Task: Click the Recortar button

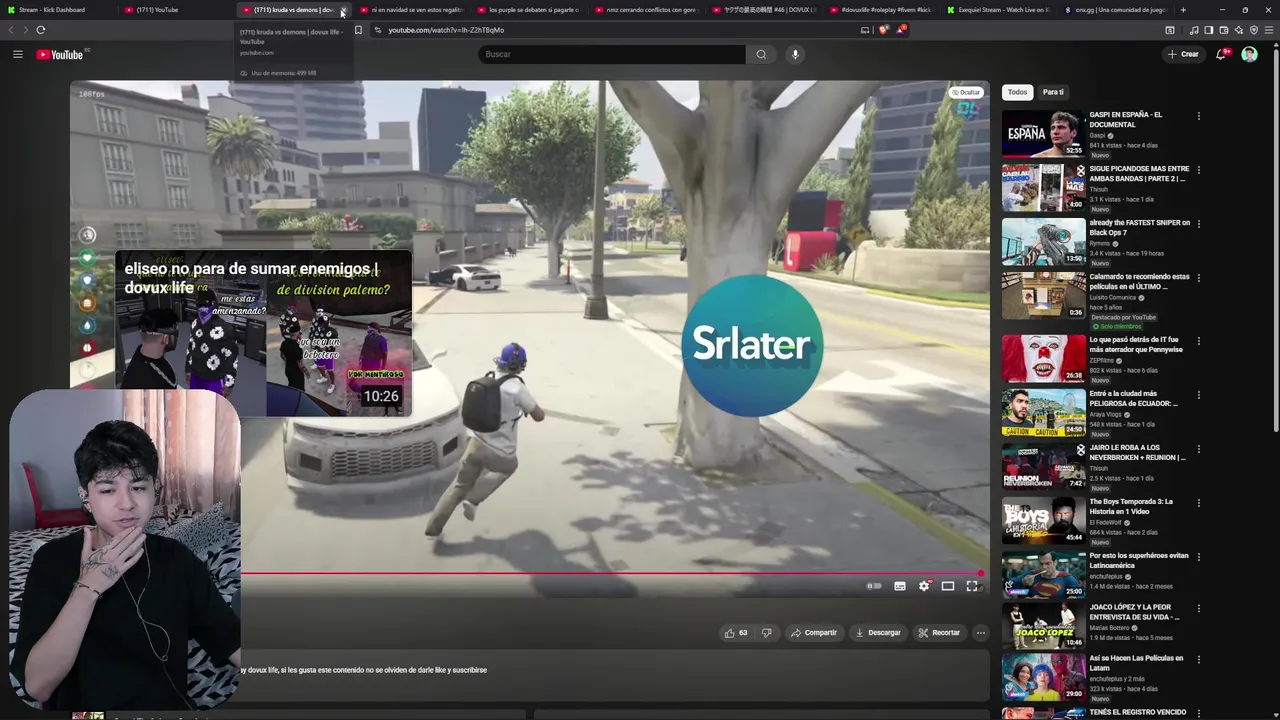Action: pyautogui.click(x=939, y=632)
